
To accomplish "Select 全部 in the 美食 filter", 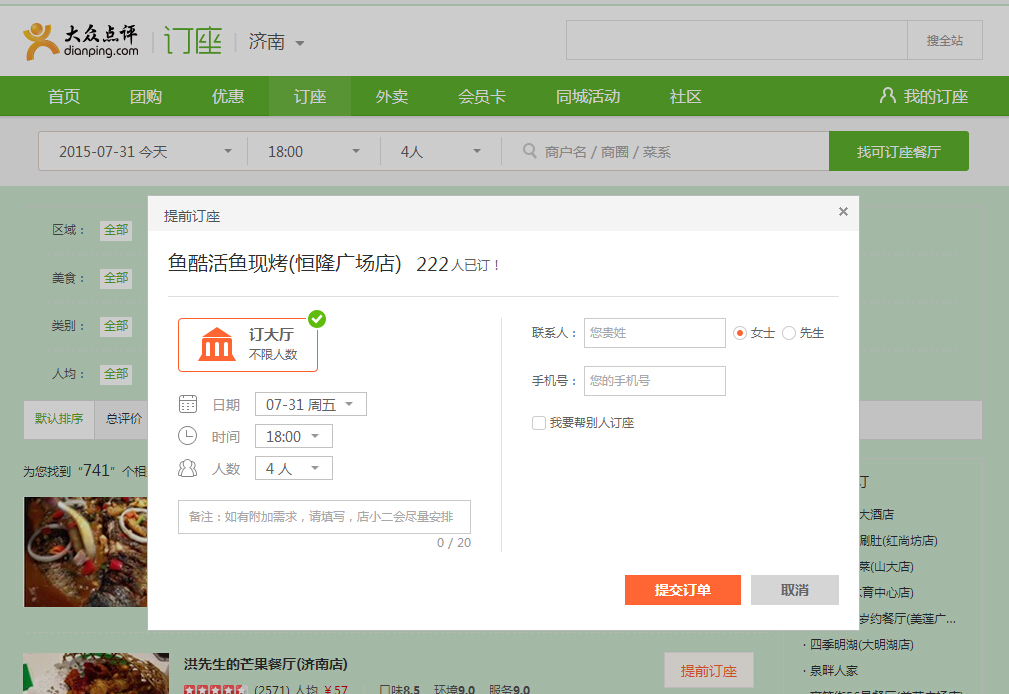I will coord(116,278).
